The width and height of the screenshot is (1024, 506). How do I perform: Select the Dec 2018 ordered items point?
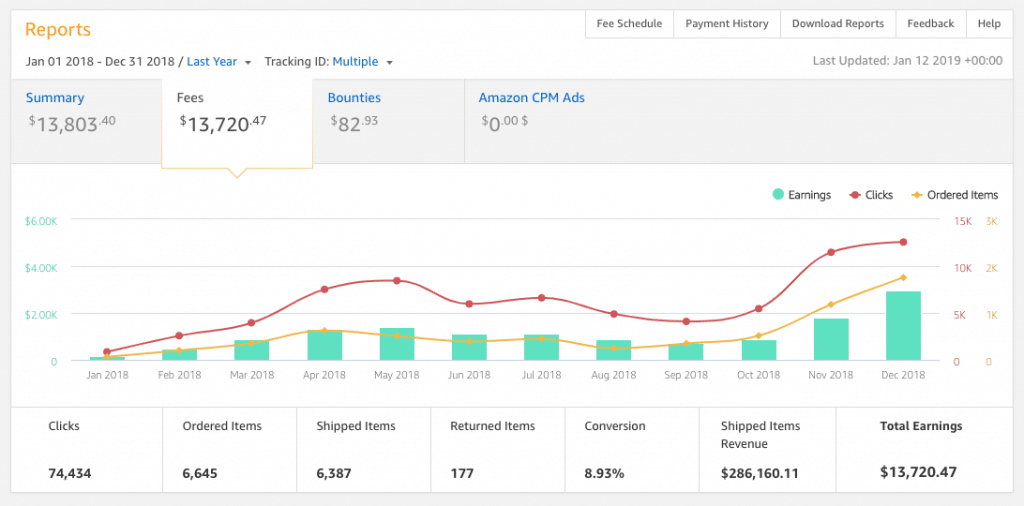click(x=903, y=278)
